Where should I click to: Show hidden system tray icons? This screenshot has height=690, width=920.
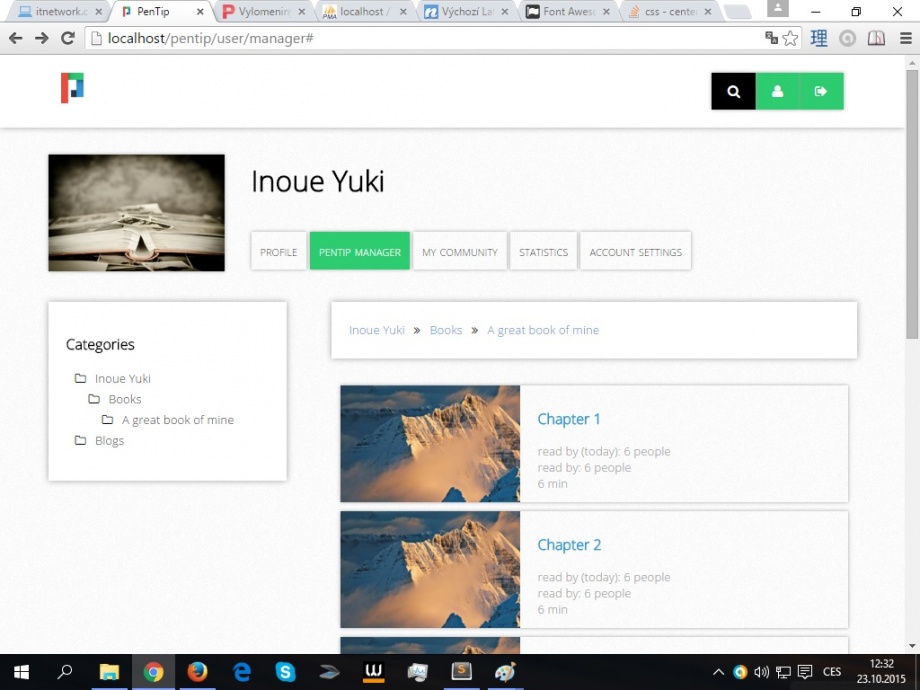[x=718, y=672]
